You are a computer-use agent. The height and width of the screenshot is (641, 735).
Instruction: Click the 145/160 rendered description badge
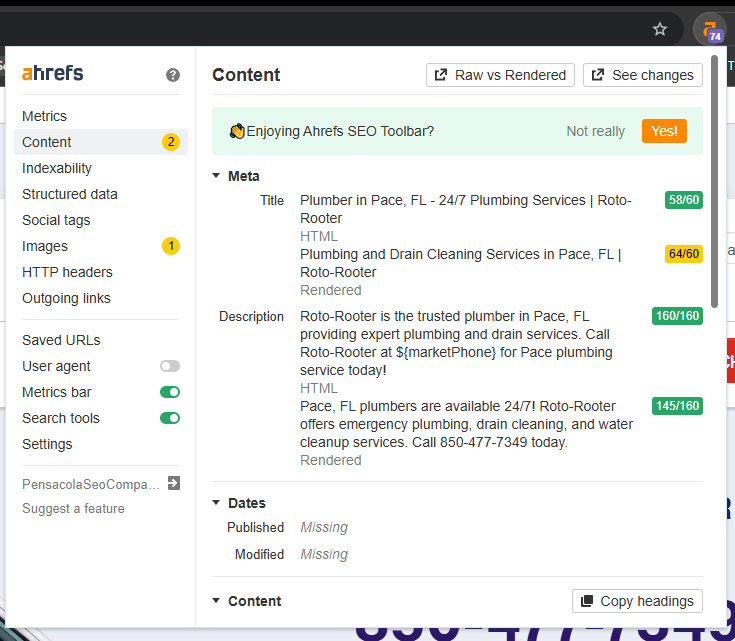click(677, 406)
